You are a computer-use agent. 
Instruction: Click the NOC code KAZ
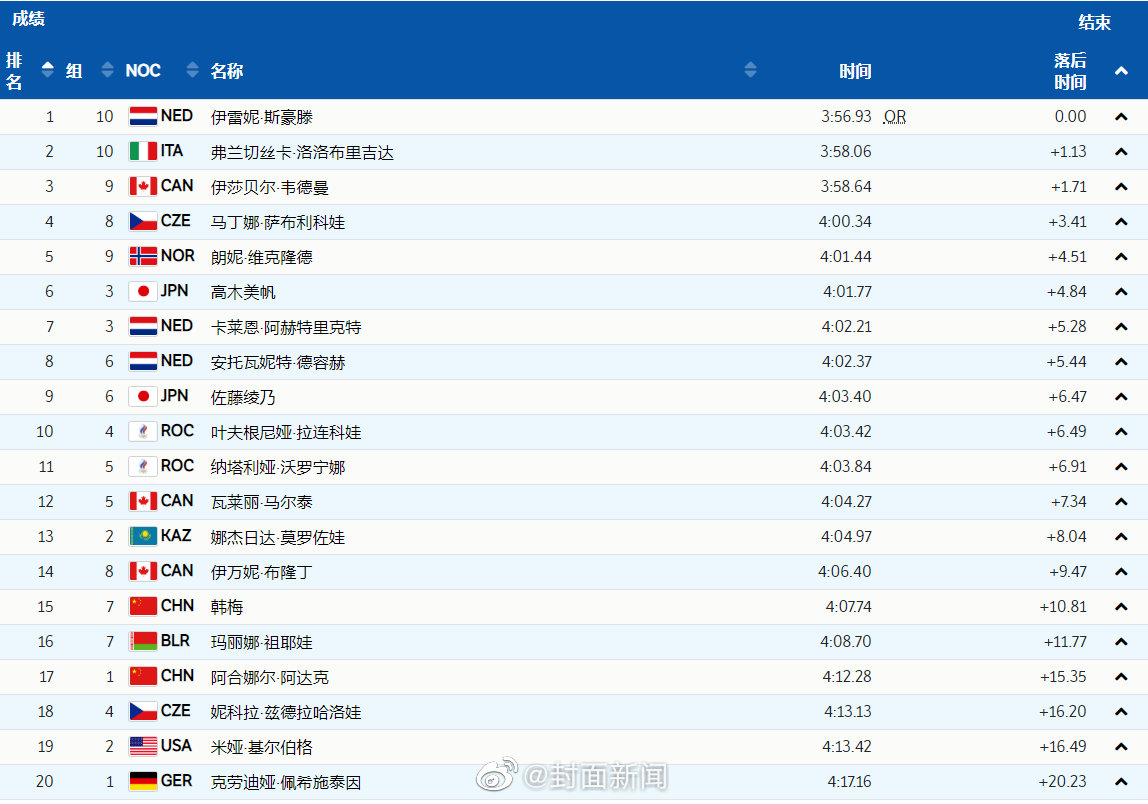pyautogui.click(x=176, y=536)
